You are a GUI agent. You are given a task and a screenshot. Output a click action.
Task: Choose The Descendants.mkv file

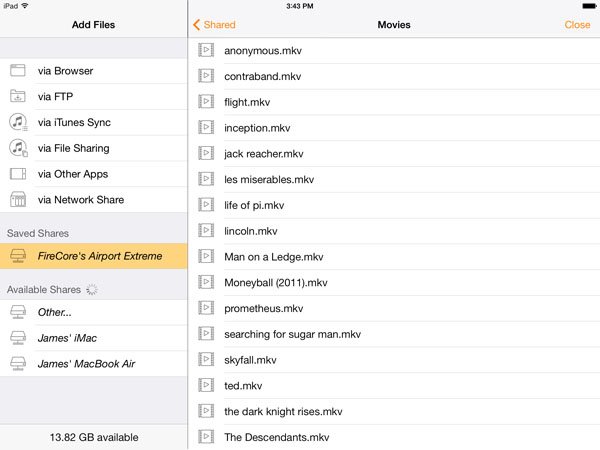pyautogui.click(x=394, y=437)
